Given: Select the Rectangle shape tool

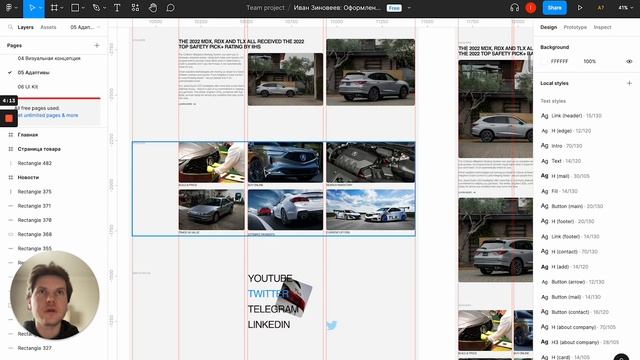Looking at the screenshot, I should [x=75, y=8].
